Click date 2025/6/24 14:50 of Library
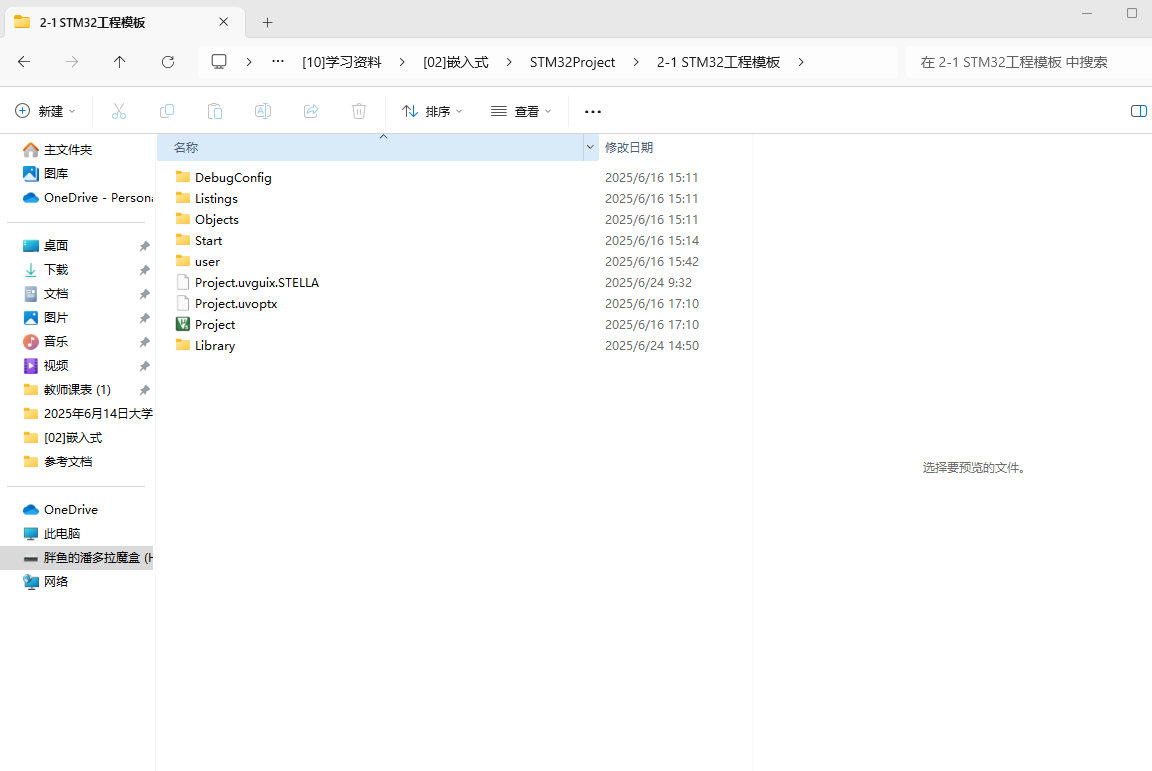Viewport: 1152px width, 771px height. [652, 345]
